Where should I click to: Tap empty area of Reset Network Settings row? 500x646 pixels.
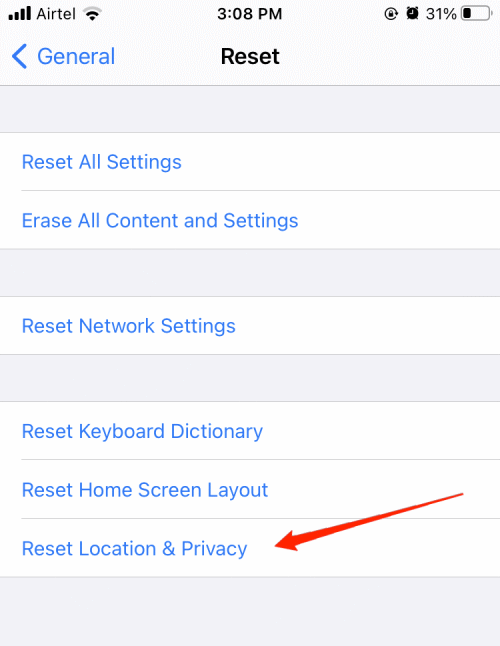pyautogui.click(x=367, y=325)
